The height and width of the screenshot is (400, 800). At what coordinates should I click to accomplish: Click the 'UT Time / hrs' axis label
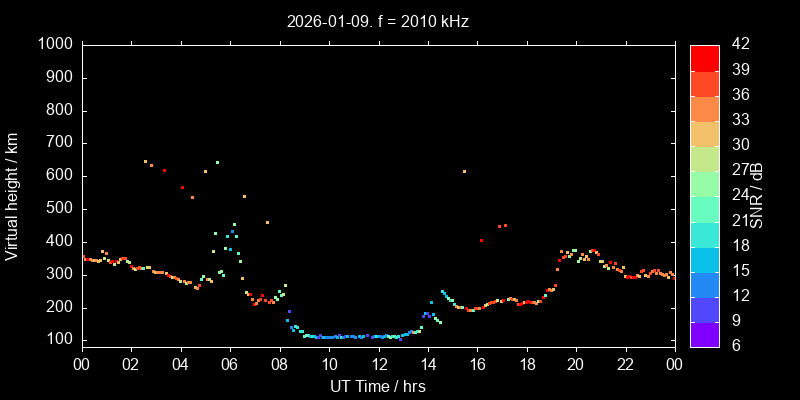click(377, 386)
